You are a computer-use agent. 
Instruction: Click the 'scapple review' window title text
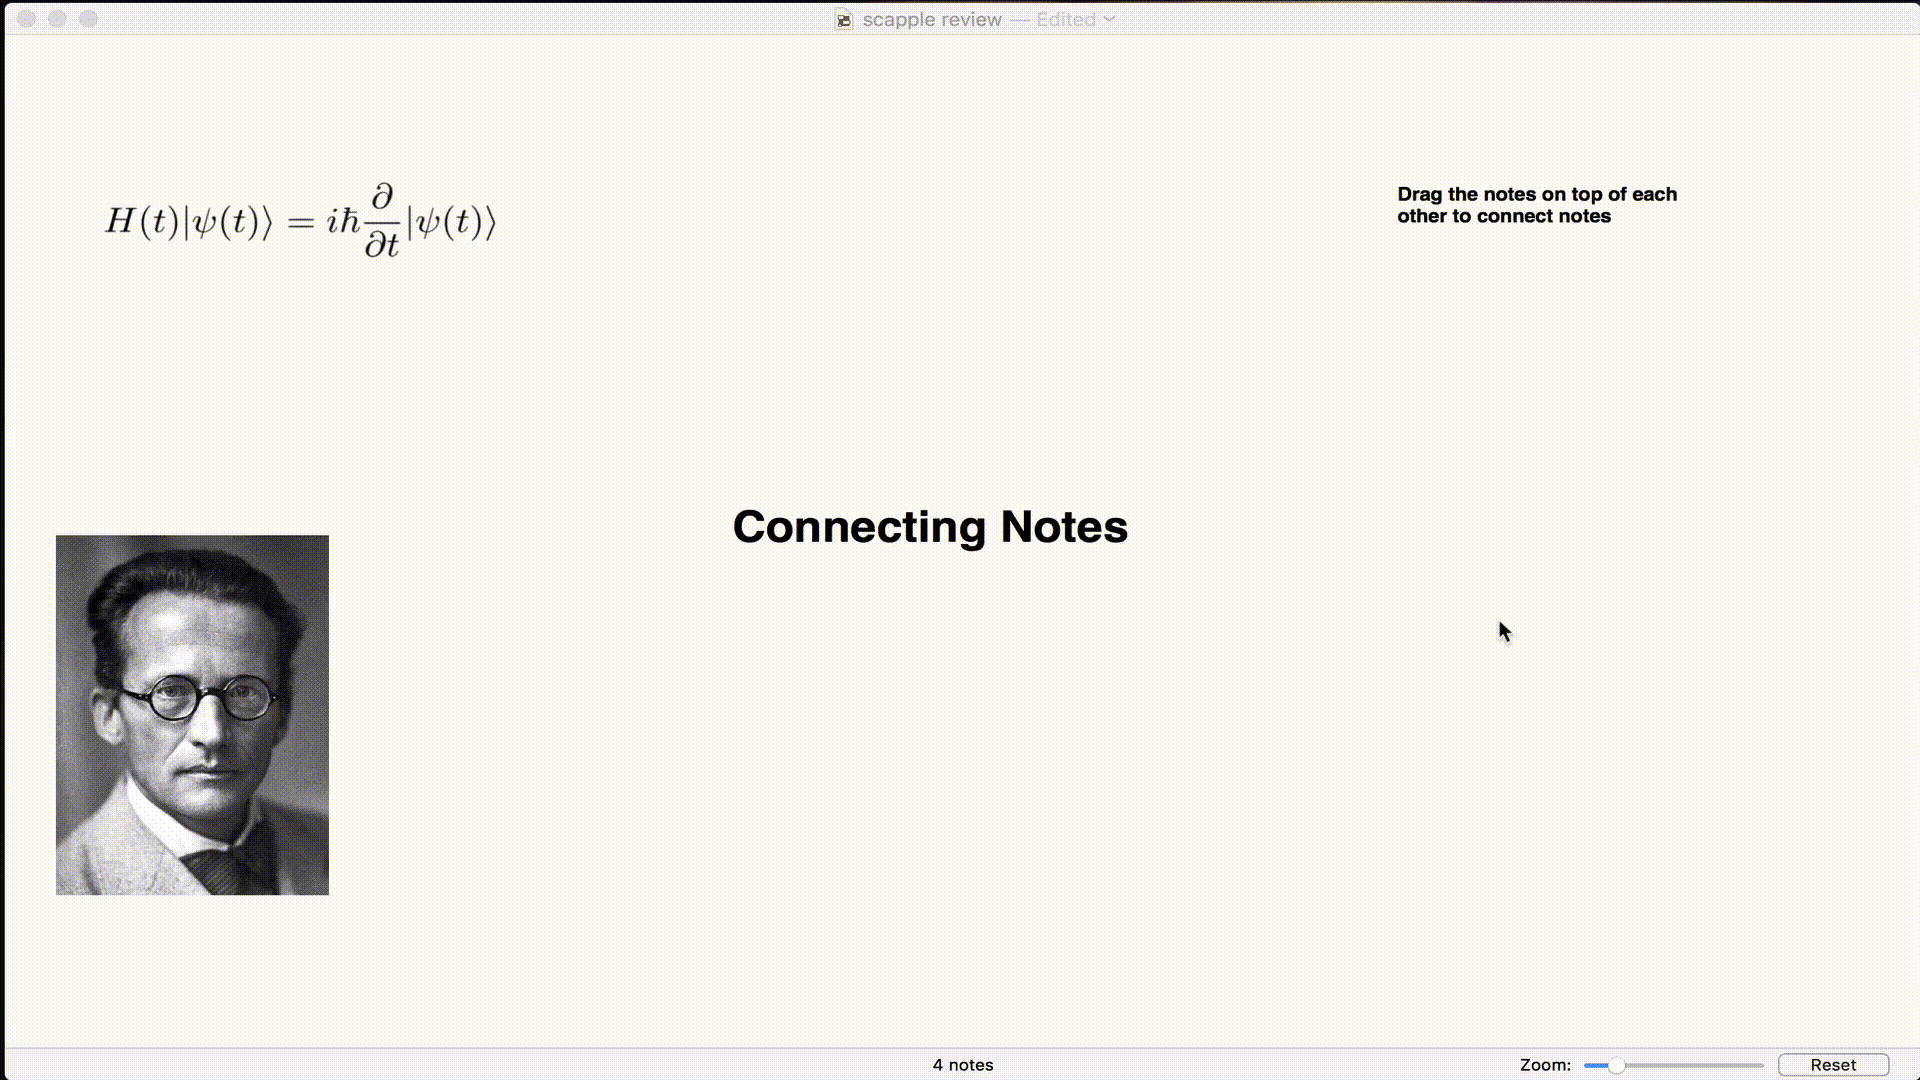pos(932,20)
